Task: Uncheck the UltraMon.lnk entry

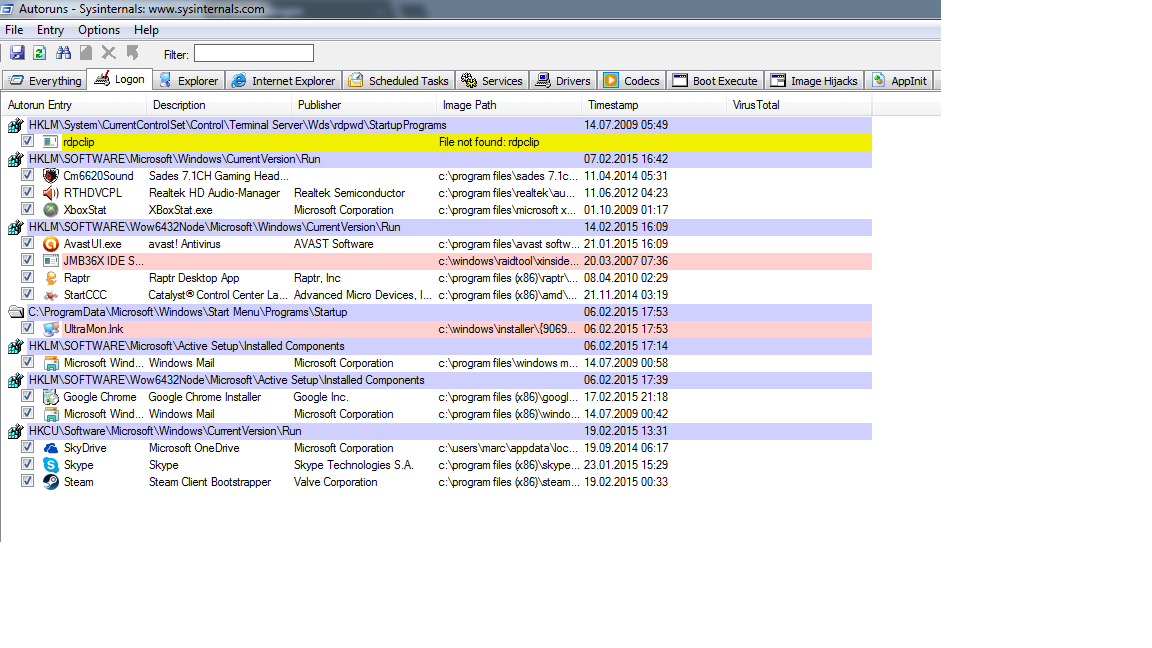Action: pos(27,328)
